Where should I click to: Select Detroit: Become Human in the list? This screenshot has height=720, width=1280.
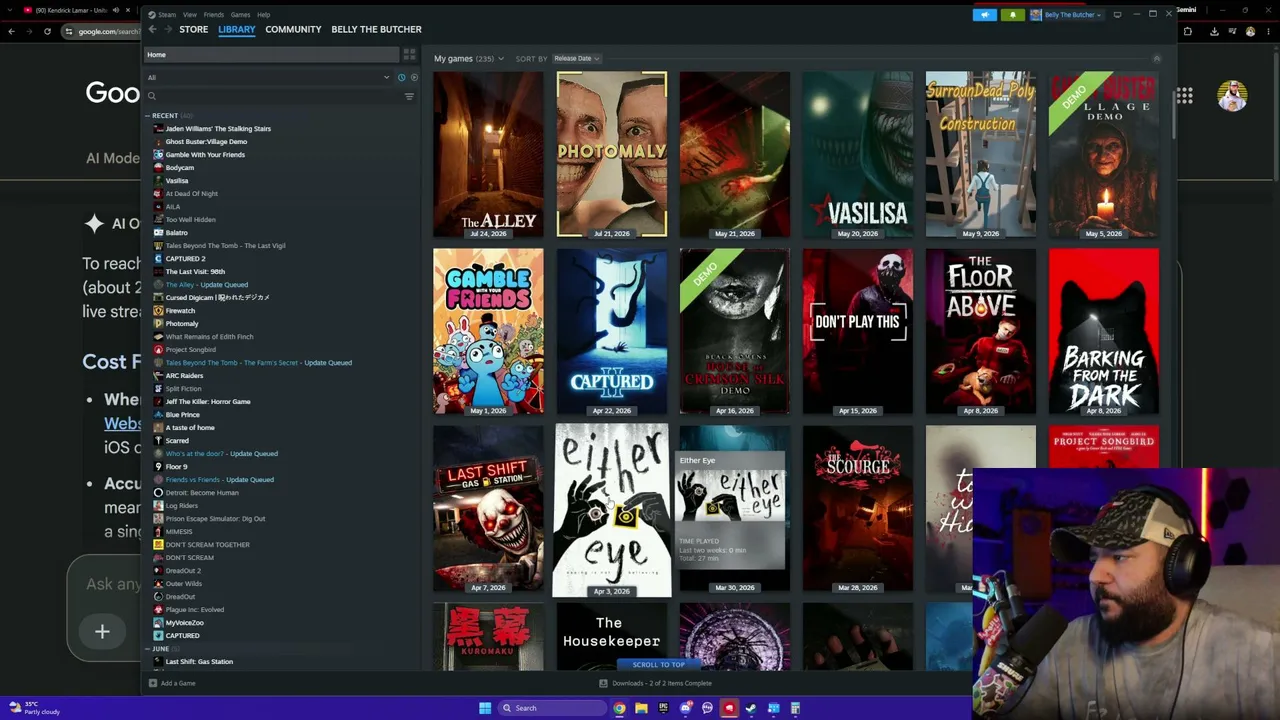[x=202, y=493]
